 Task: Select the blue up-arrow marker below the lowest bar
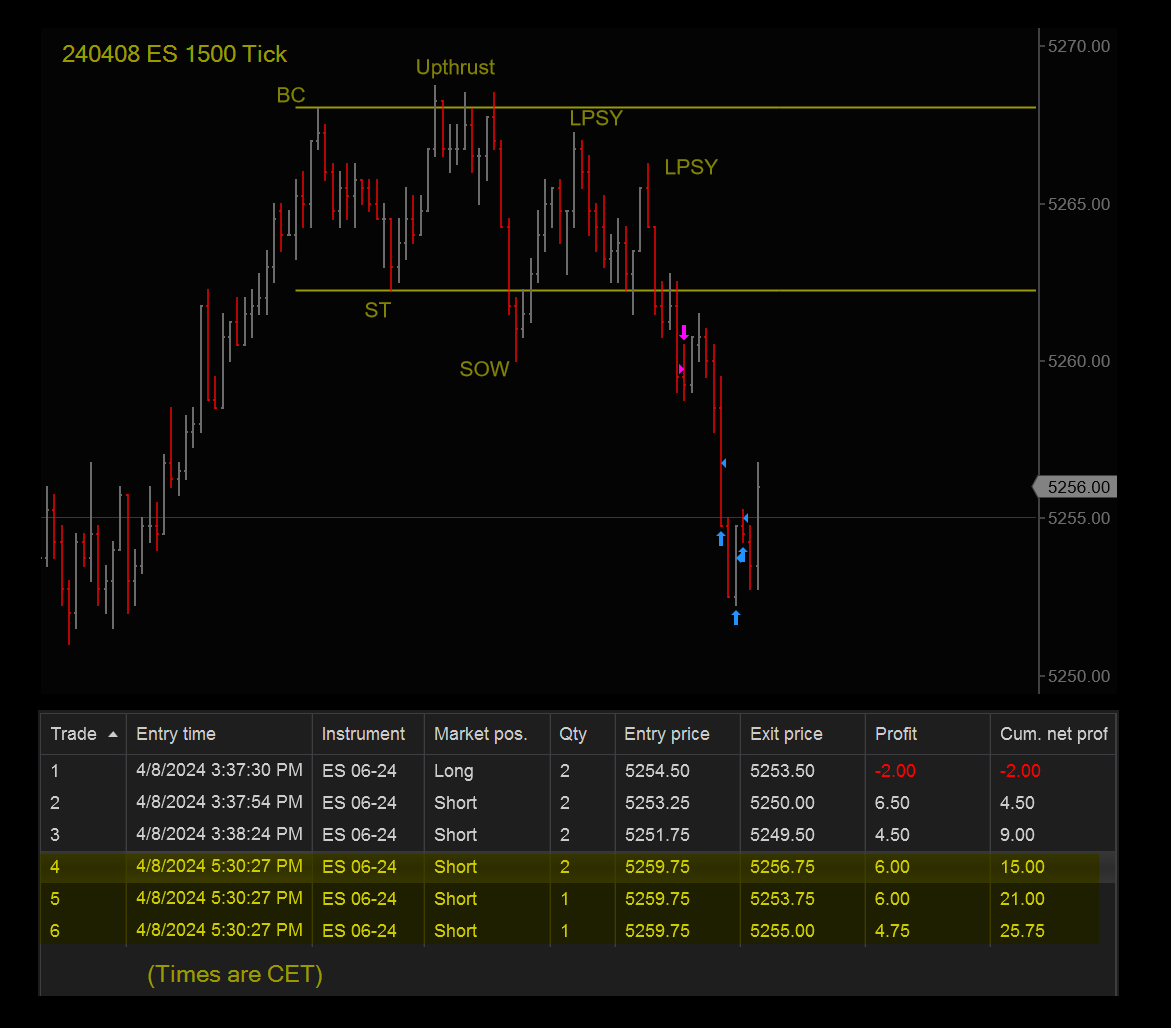(x=736, y=617)
